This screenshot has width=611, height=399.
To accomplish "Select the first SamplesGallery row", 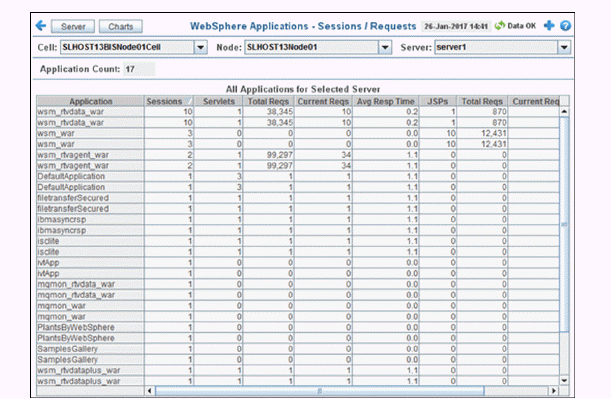I will (x=298, y=349).
